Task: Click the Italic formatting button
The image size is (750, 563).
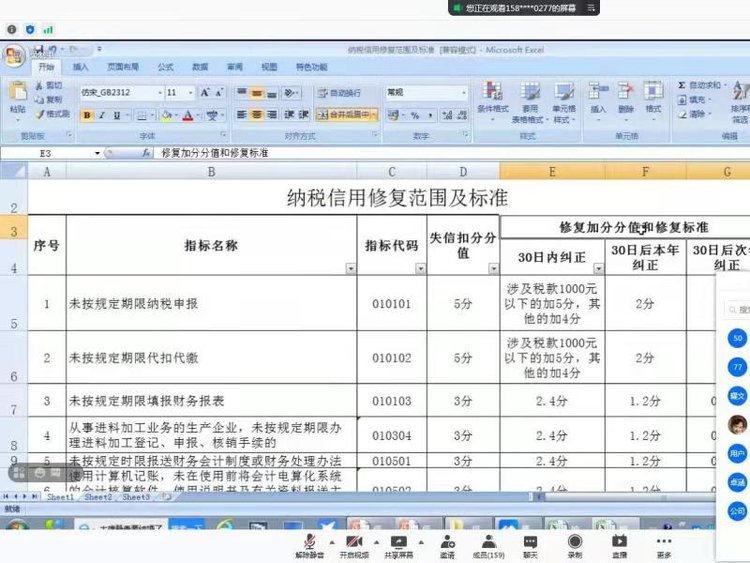Action: (102, 115)
